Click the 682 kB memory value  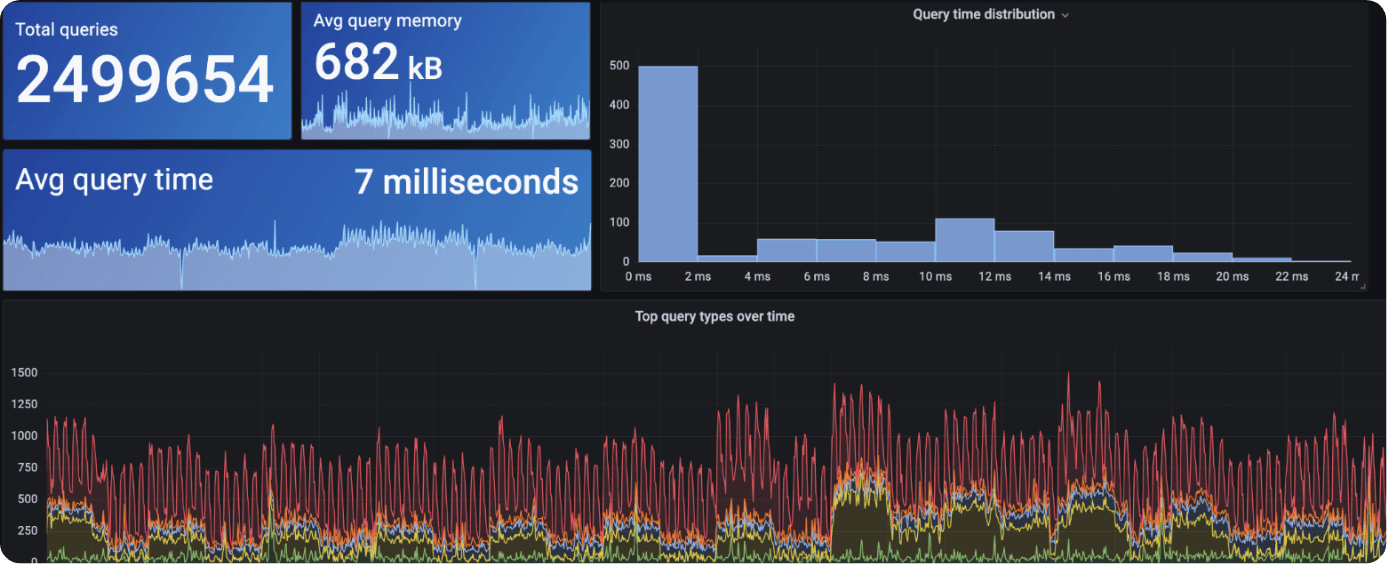coord(377,64)
